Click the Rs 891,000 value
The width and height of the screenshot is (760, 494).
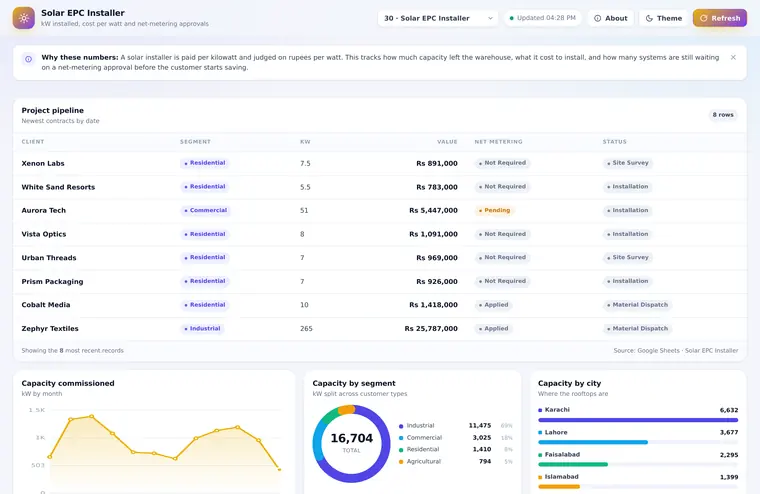pyautogui.click(x=437, y=163)
